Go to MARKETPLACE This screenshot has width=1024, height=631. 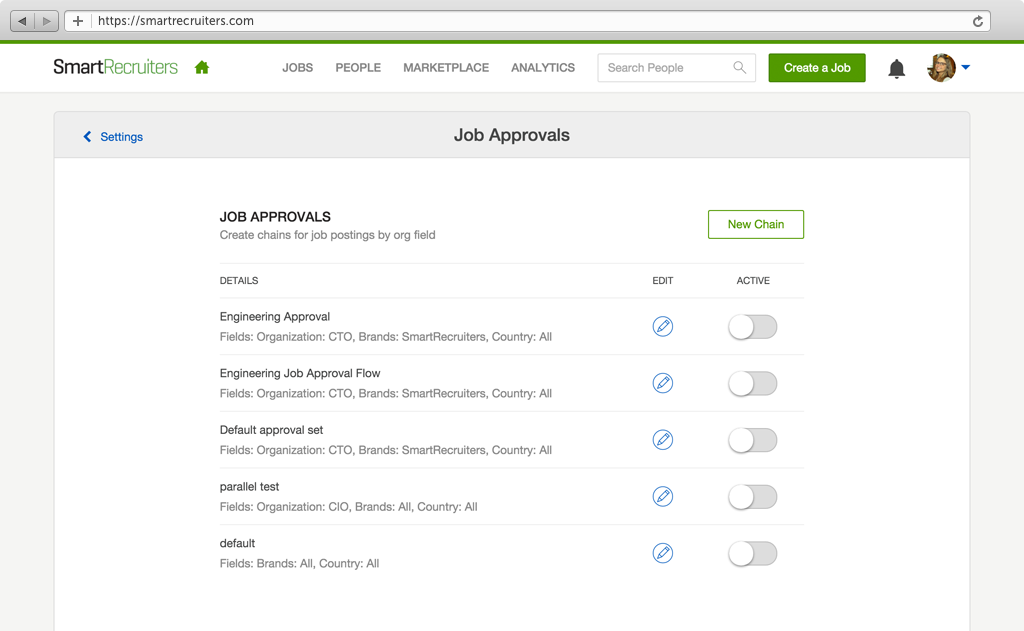[446, 67]
